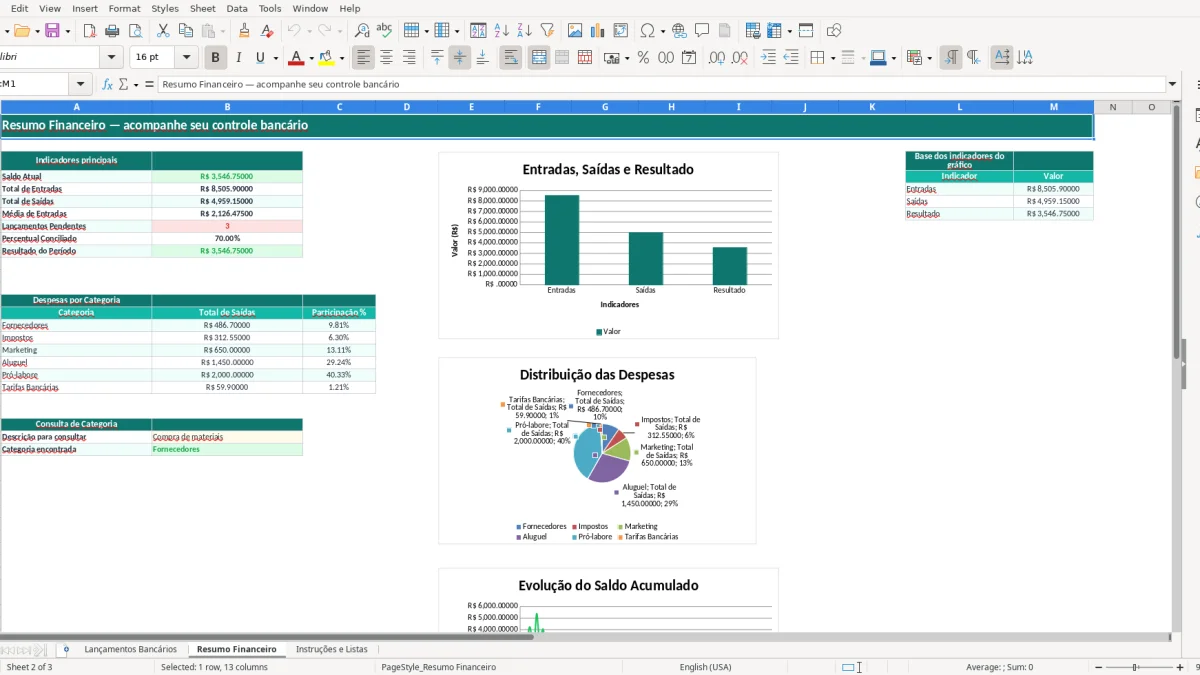Open the font name dropdown arrow

coord(112,58)
